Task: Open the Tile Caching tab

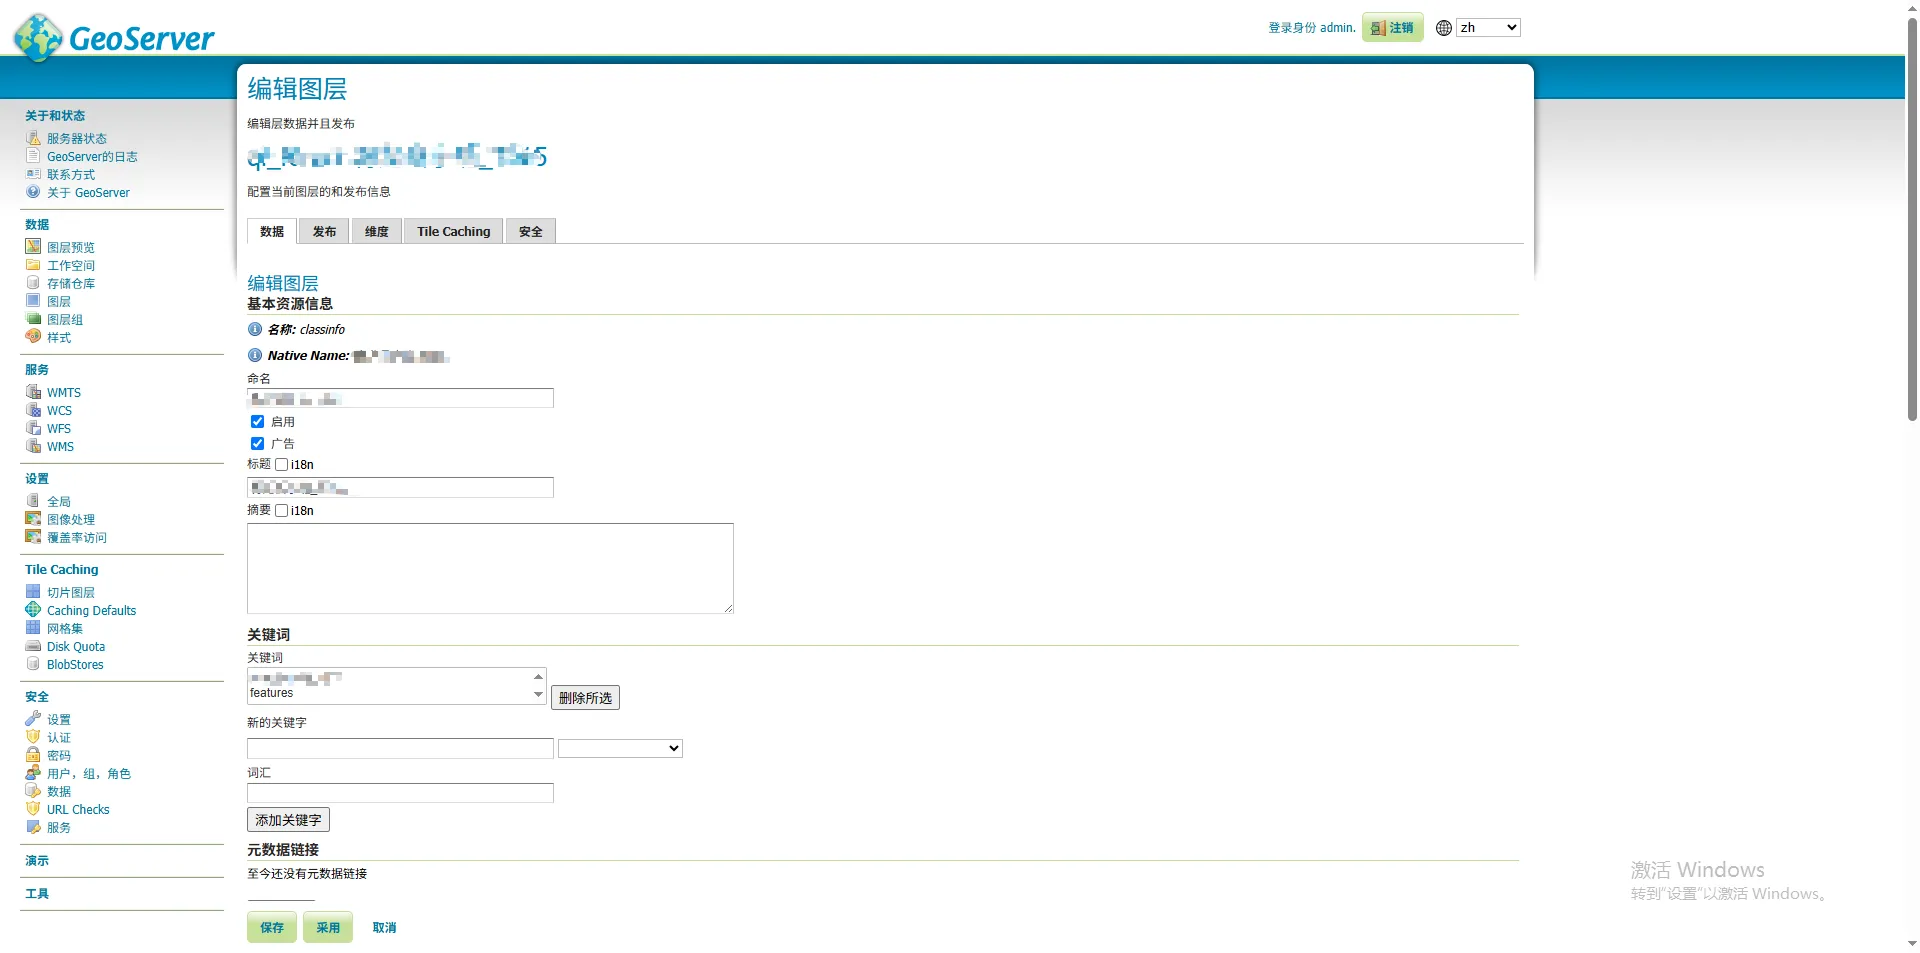Action: (x=453, y=231)
